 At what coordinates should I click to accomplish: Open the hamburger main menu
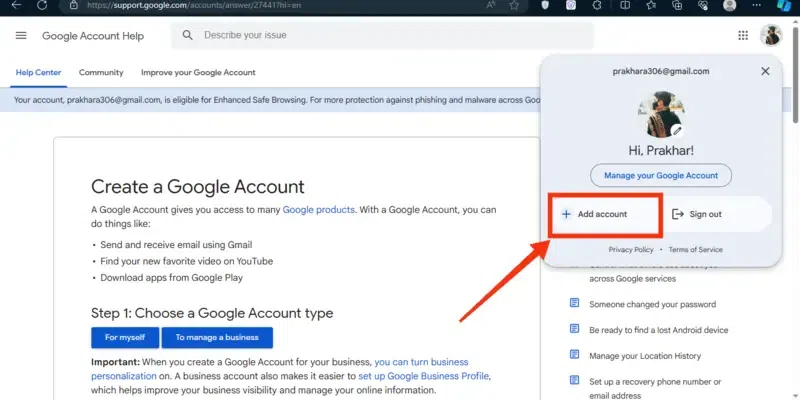tap(21, 36)
